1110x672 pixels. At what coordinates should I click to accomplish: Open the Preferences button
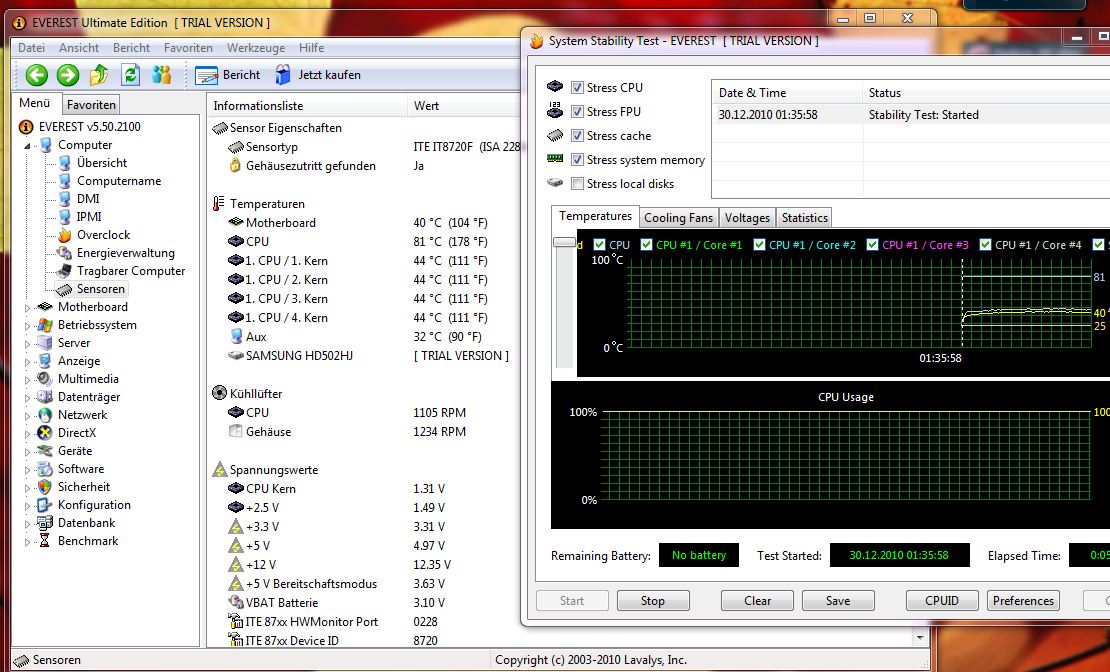pyautogui.click(x=1023, y=600)
